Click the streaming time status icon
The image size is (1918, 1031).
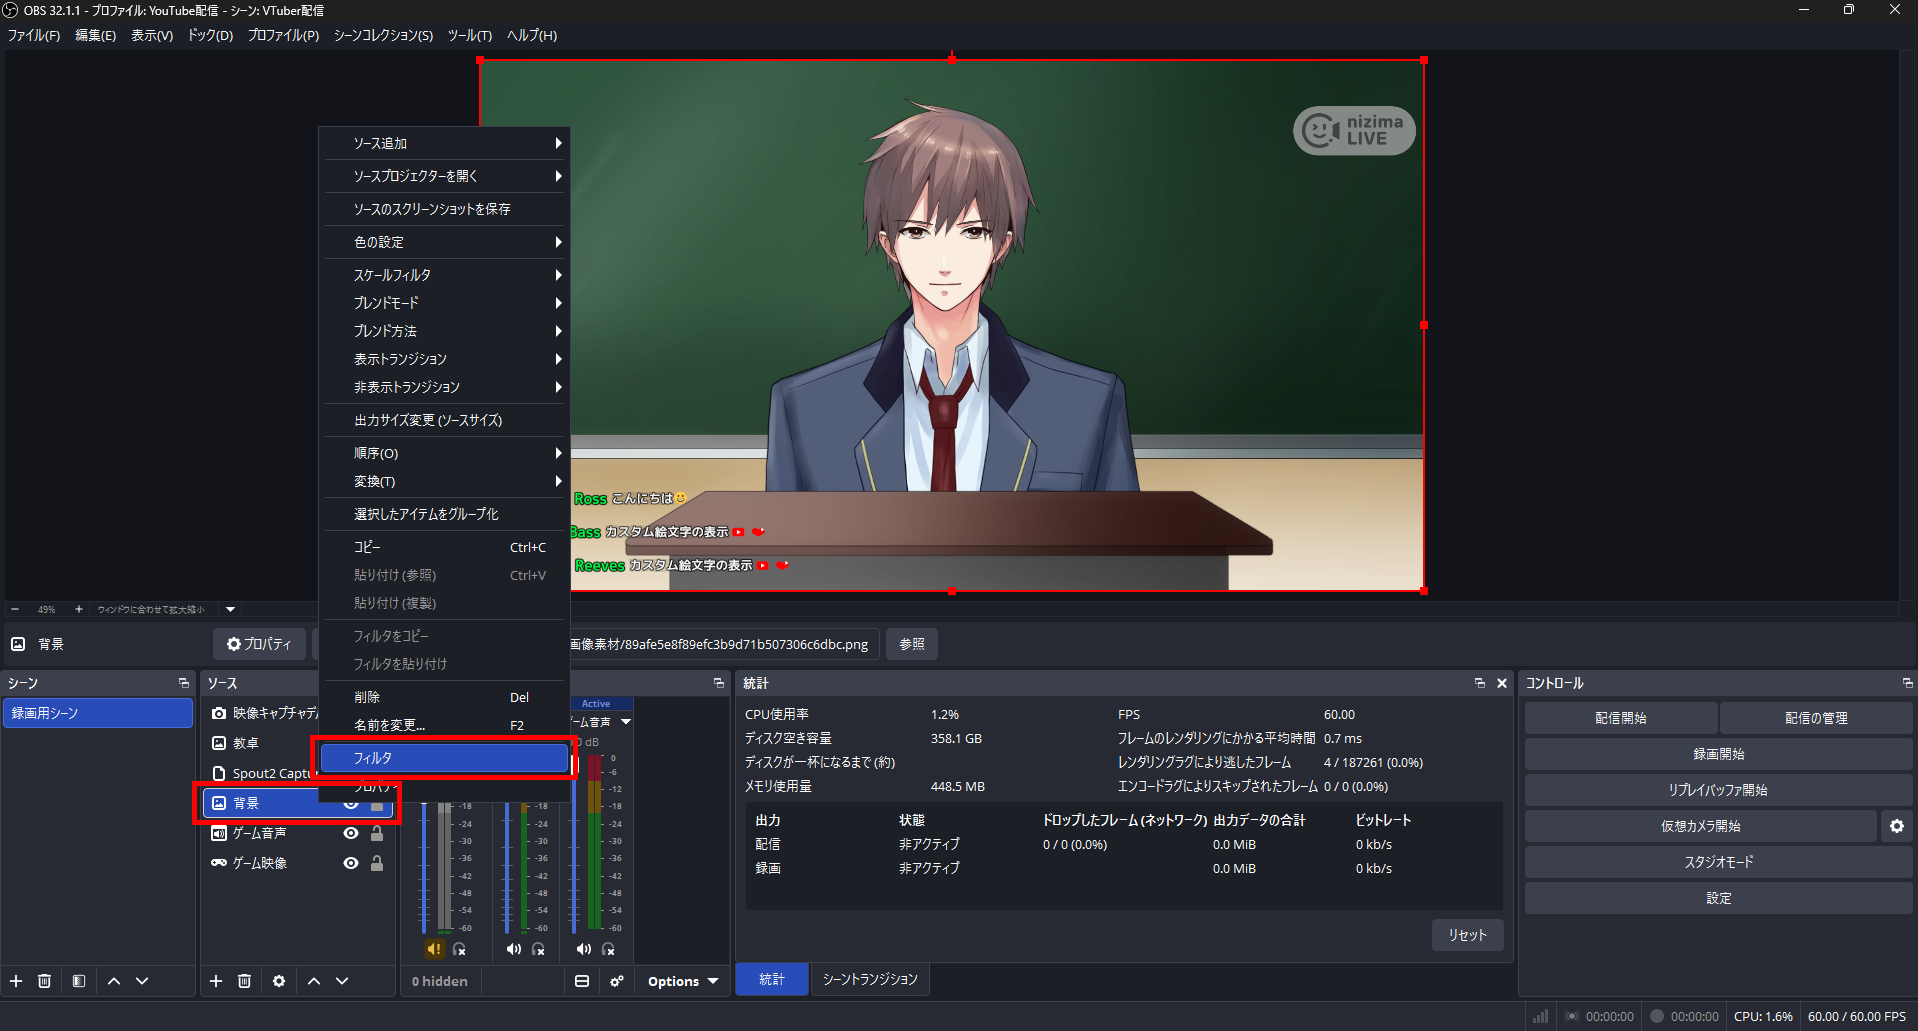point(1572,1016)
